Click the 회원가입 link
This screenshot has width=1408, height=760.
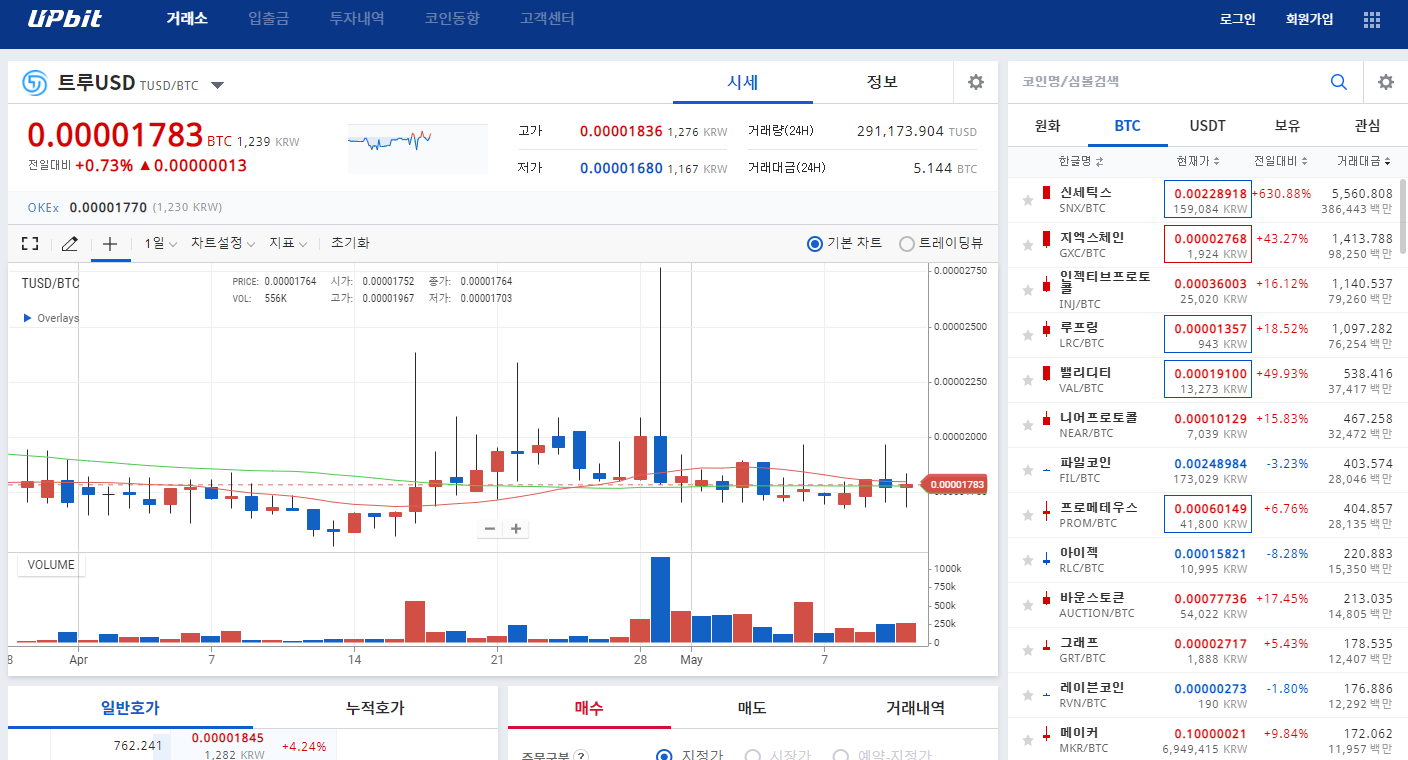click(1309, 19)
